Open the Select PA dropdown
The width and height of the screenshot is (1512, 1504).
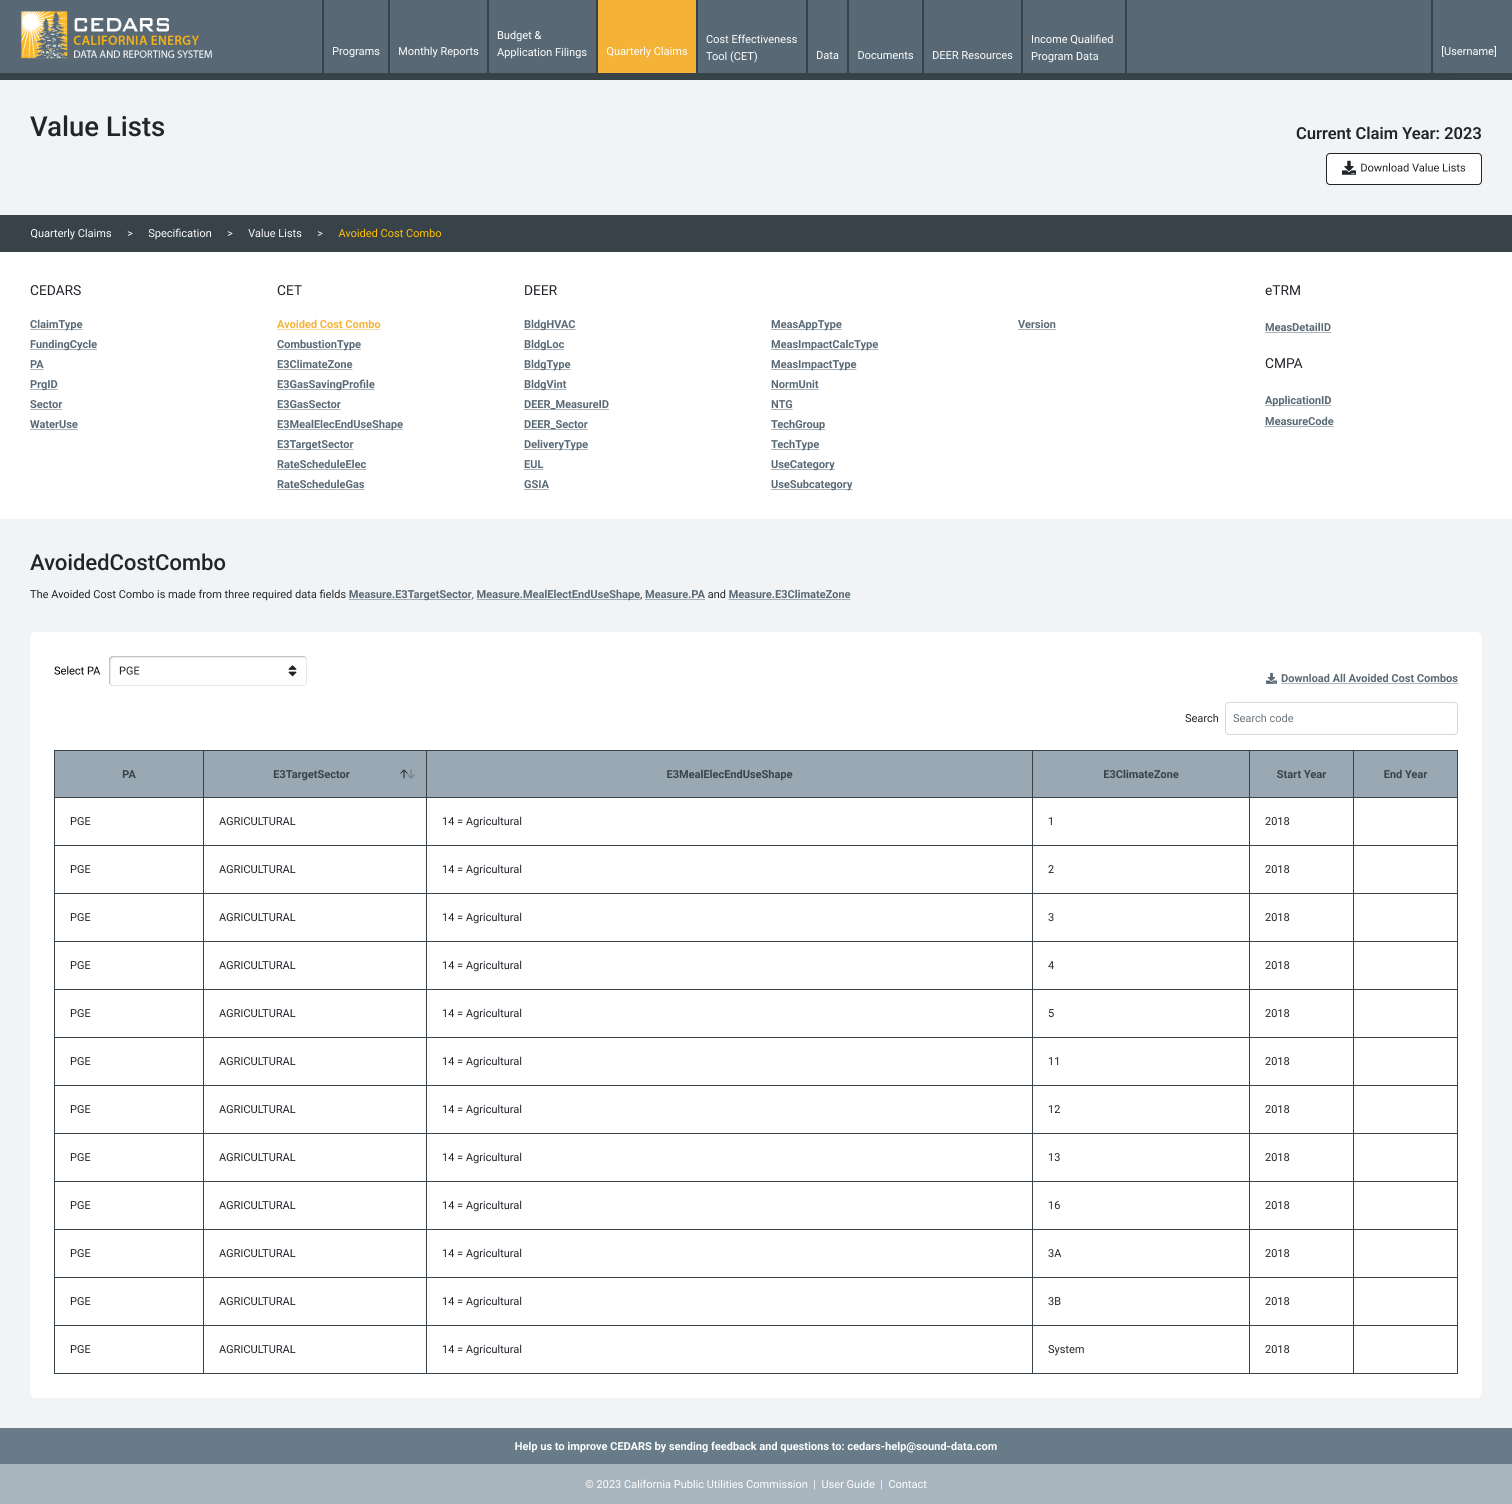207,671
